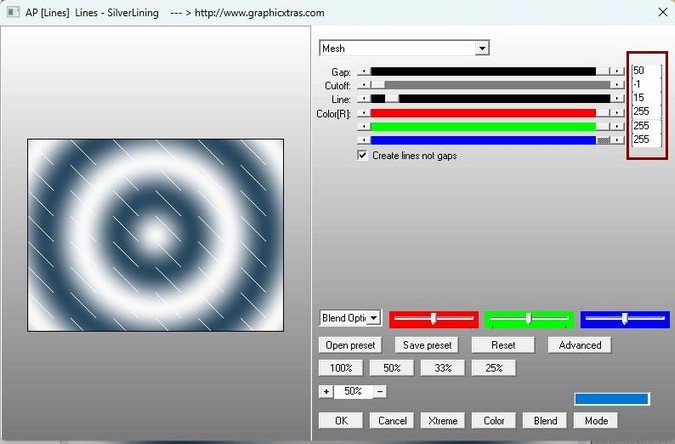Expand the Blend Options dropdown
Image resolution: width=675 pixels, height=444 pixels.
click(x=374, y=318)
